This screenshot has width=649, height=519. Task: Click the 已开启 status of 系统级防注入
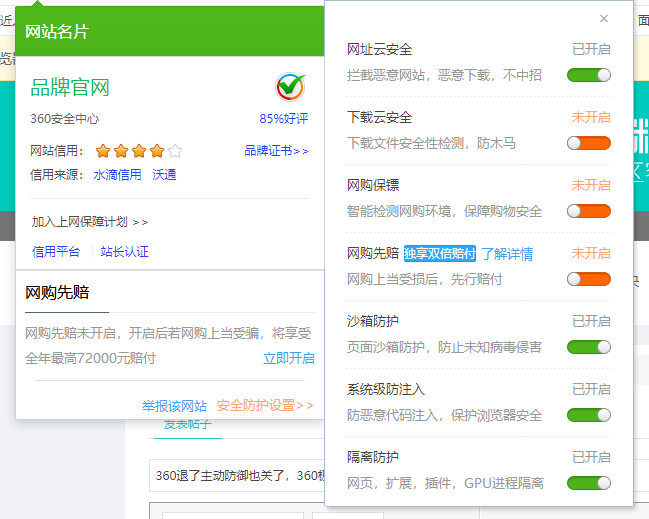click(591, 389)
